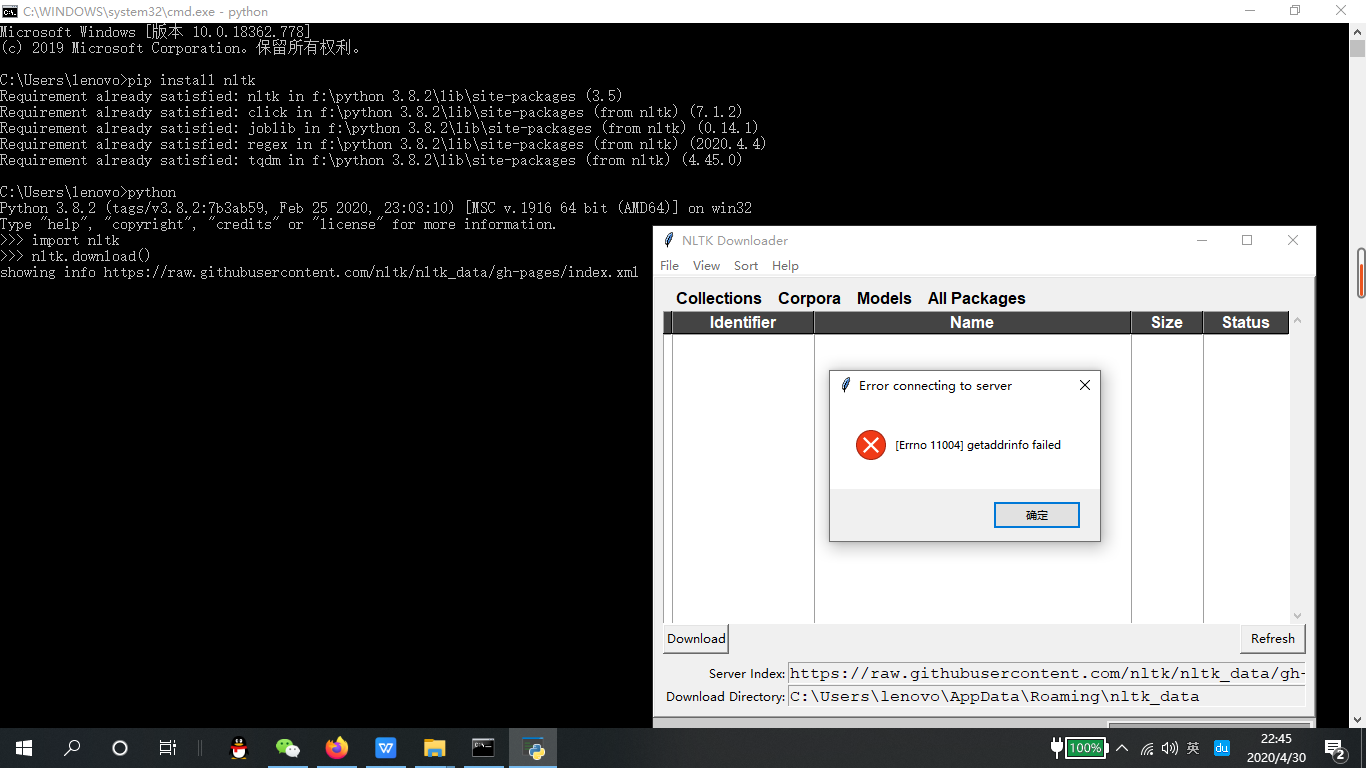
Task: Switch to the All Packages tab
Action: pyautogui.click(x=976, y=298)
